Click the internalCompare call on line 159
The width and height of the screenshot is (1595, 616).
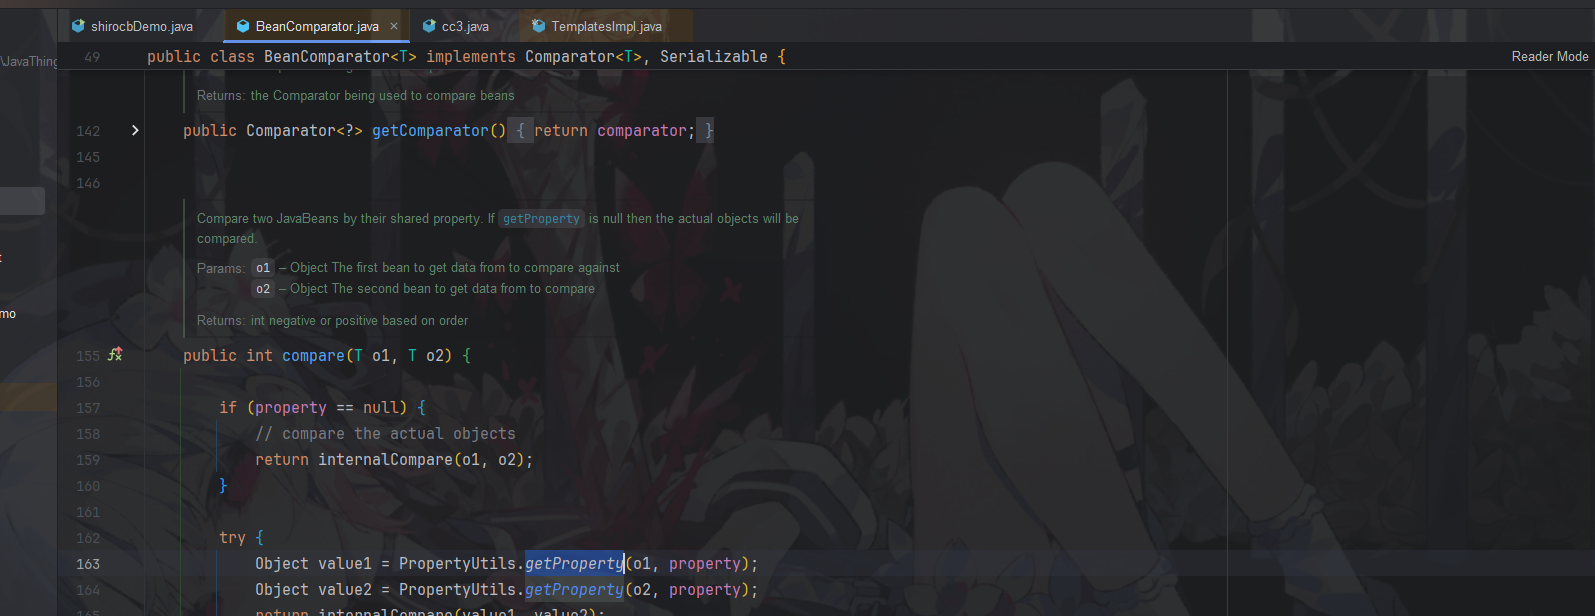385,459
